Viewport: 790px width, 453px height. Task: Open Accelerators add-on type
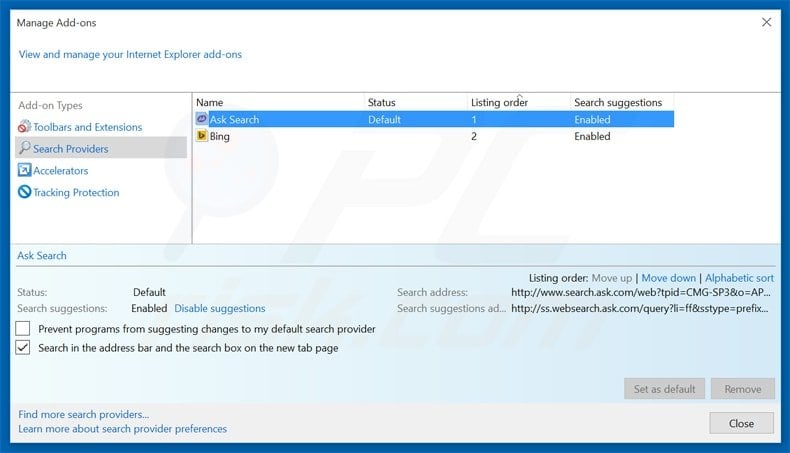tap(60, 171)
